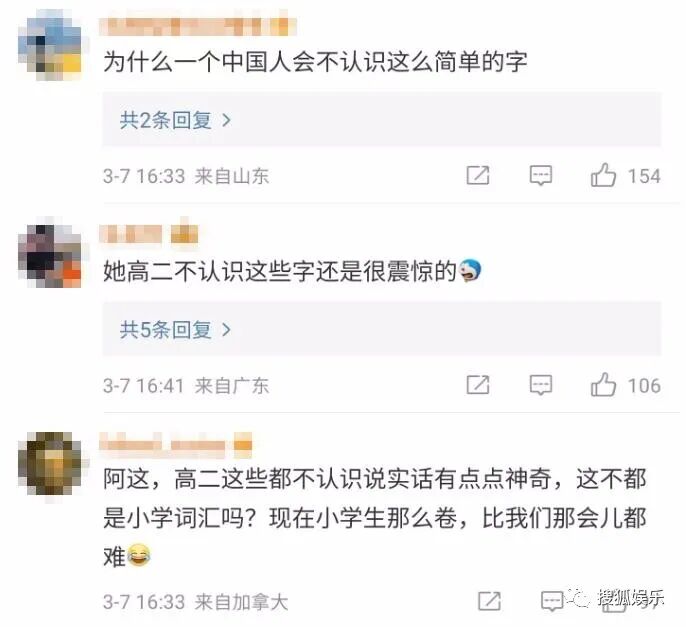The image size is (686, 627).
Task: Open first commenter's blurred username
Action: pyautogui.click(x=198, y=26)
